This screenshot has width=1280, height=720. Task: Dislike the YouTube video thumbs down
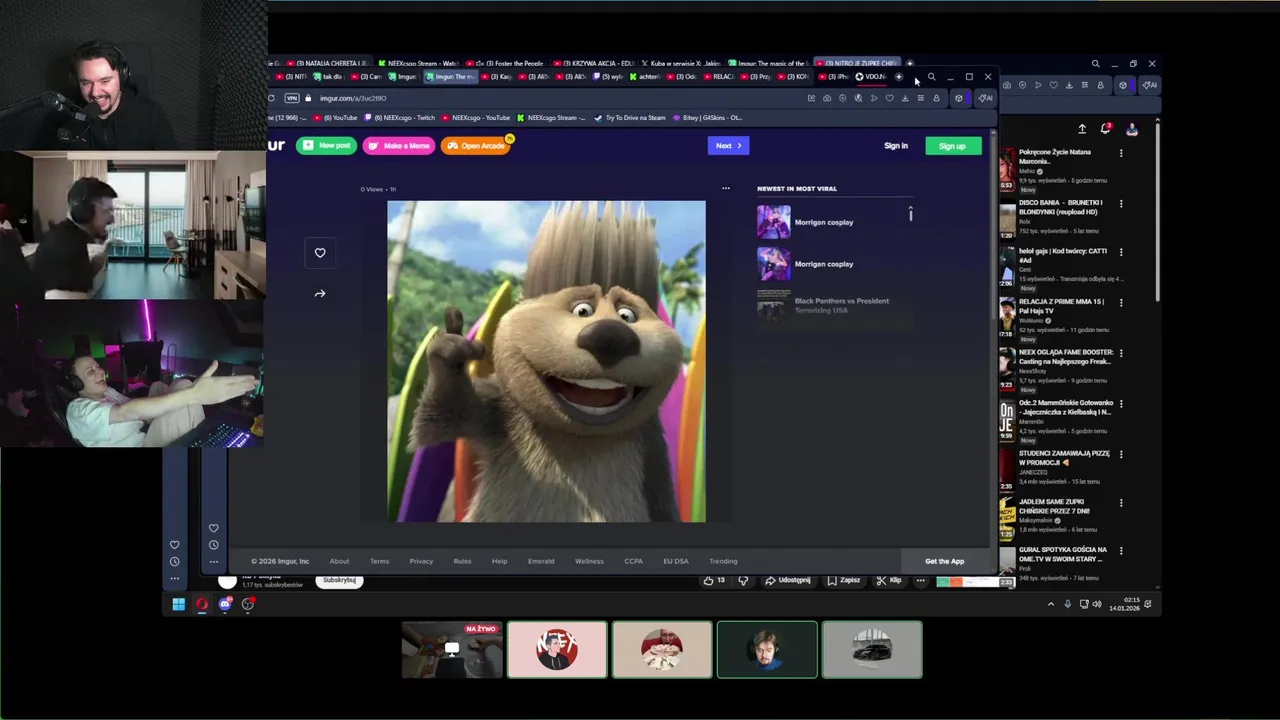(743, 581)
